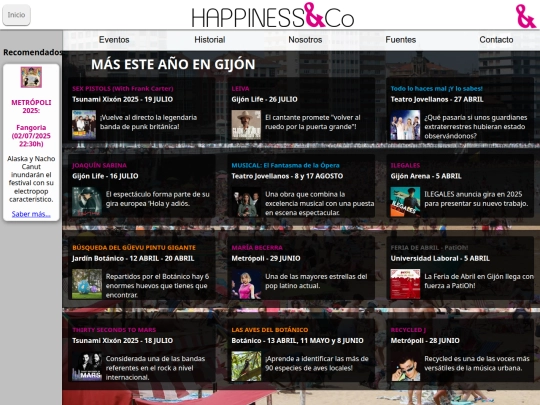Open 'FERIA DE ABRIL - PatiOh!' title

point(429,248)
